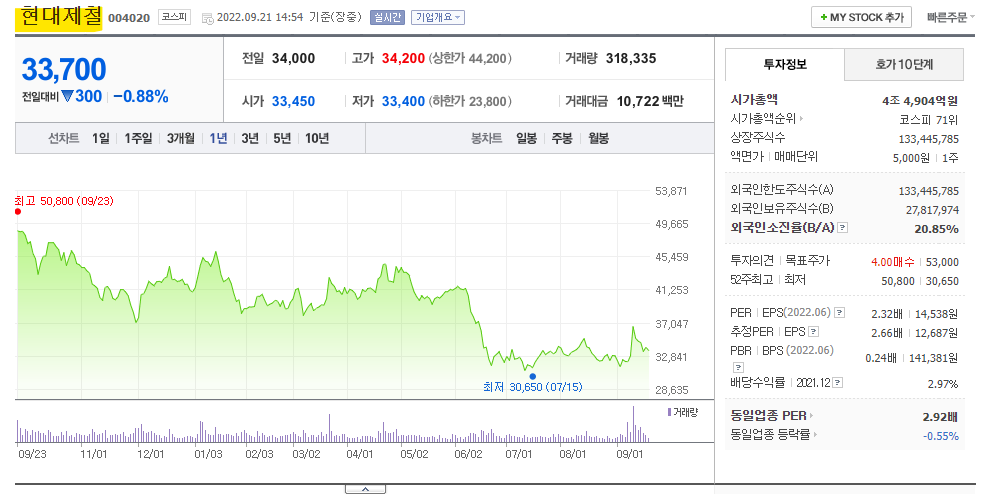This screenshot has width=986, height=494.
Task: Click the 4.00매수 investment opinion
Action: coord(892,262)
